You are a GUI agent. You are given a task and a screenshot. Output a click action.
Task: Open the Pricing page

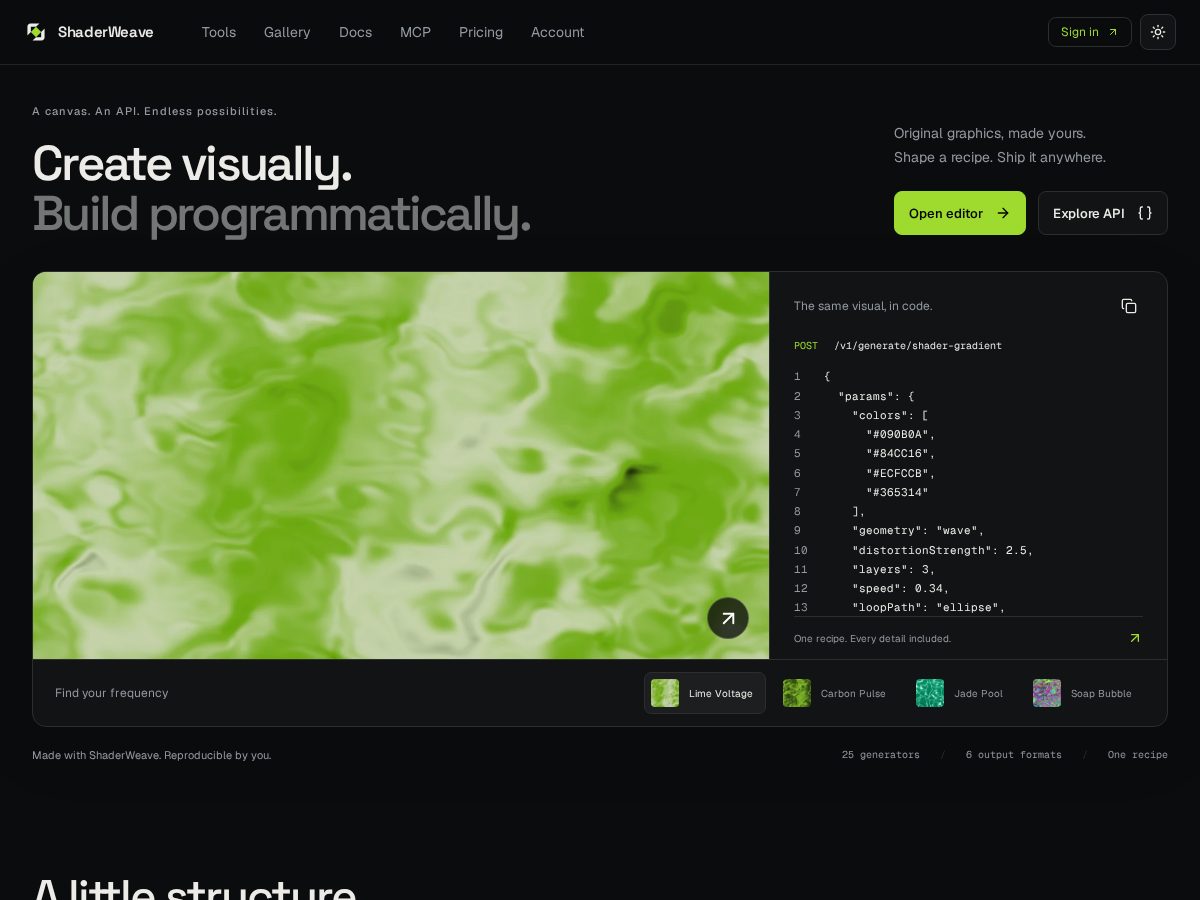pos(481,32)
